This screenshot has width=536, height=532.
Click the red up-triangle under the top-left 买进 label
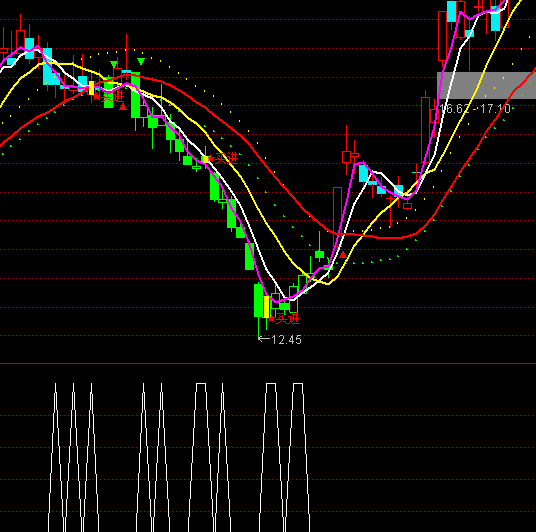click(123, 107)
